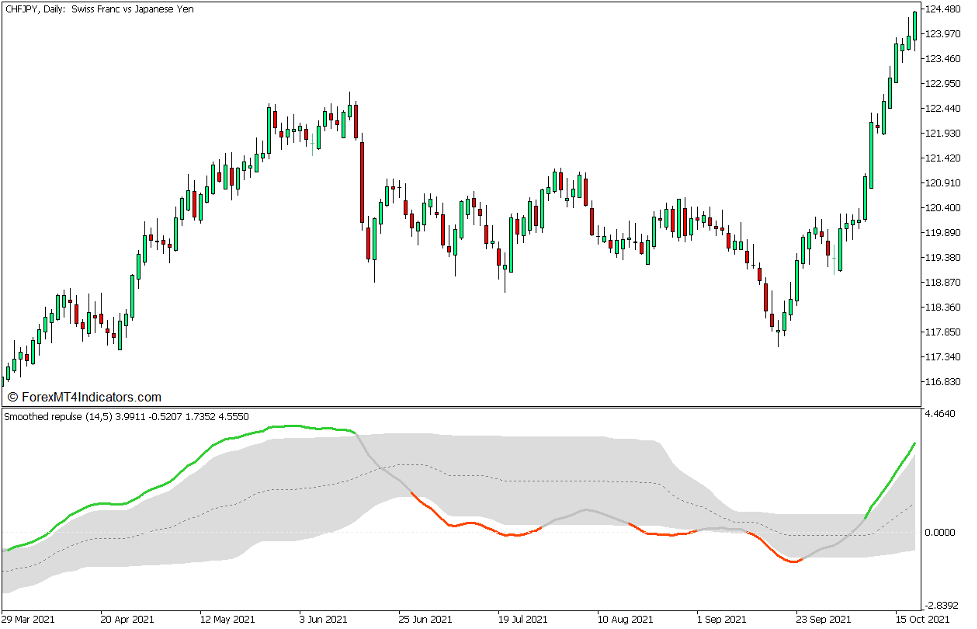Select the long red candle near 3 Jun
Image resolution: width=977 pixels, height=629 pixels.
coord(360,180)
